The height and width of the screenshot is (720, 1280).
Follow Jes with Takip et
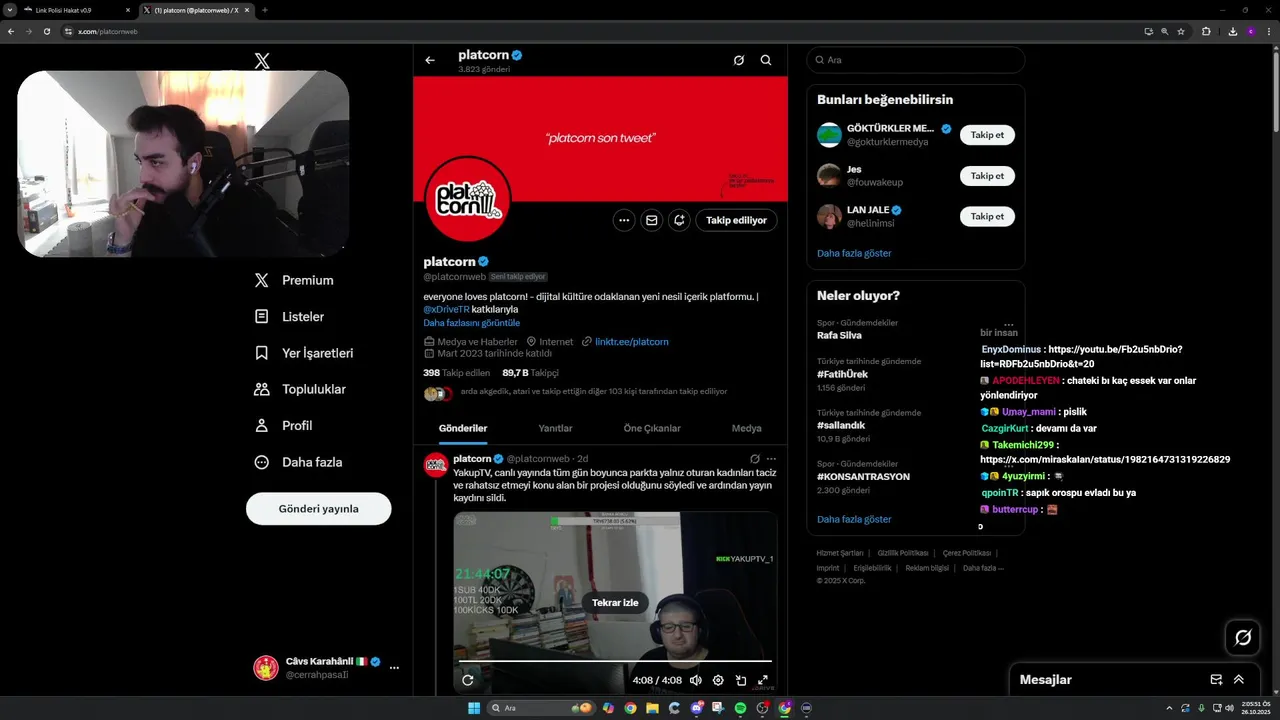click(987, 176)
